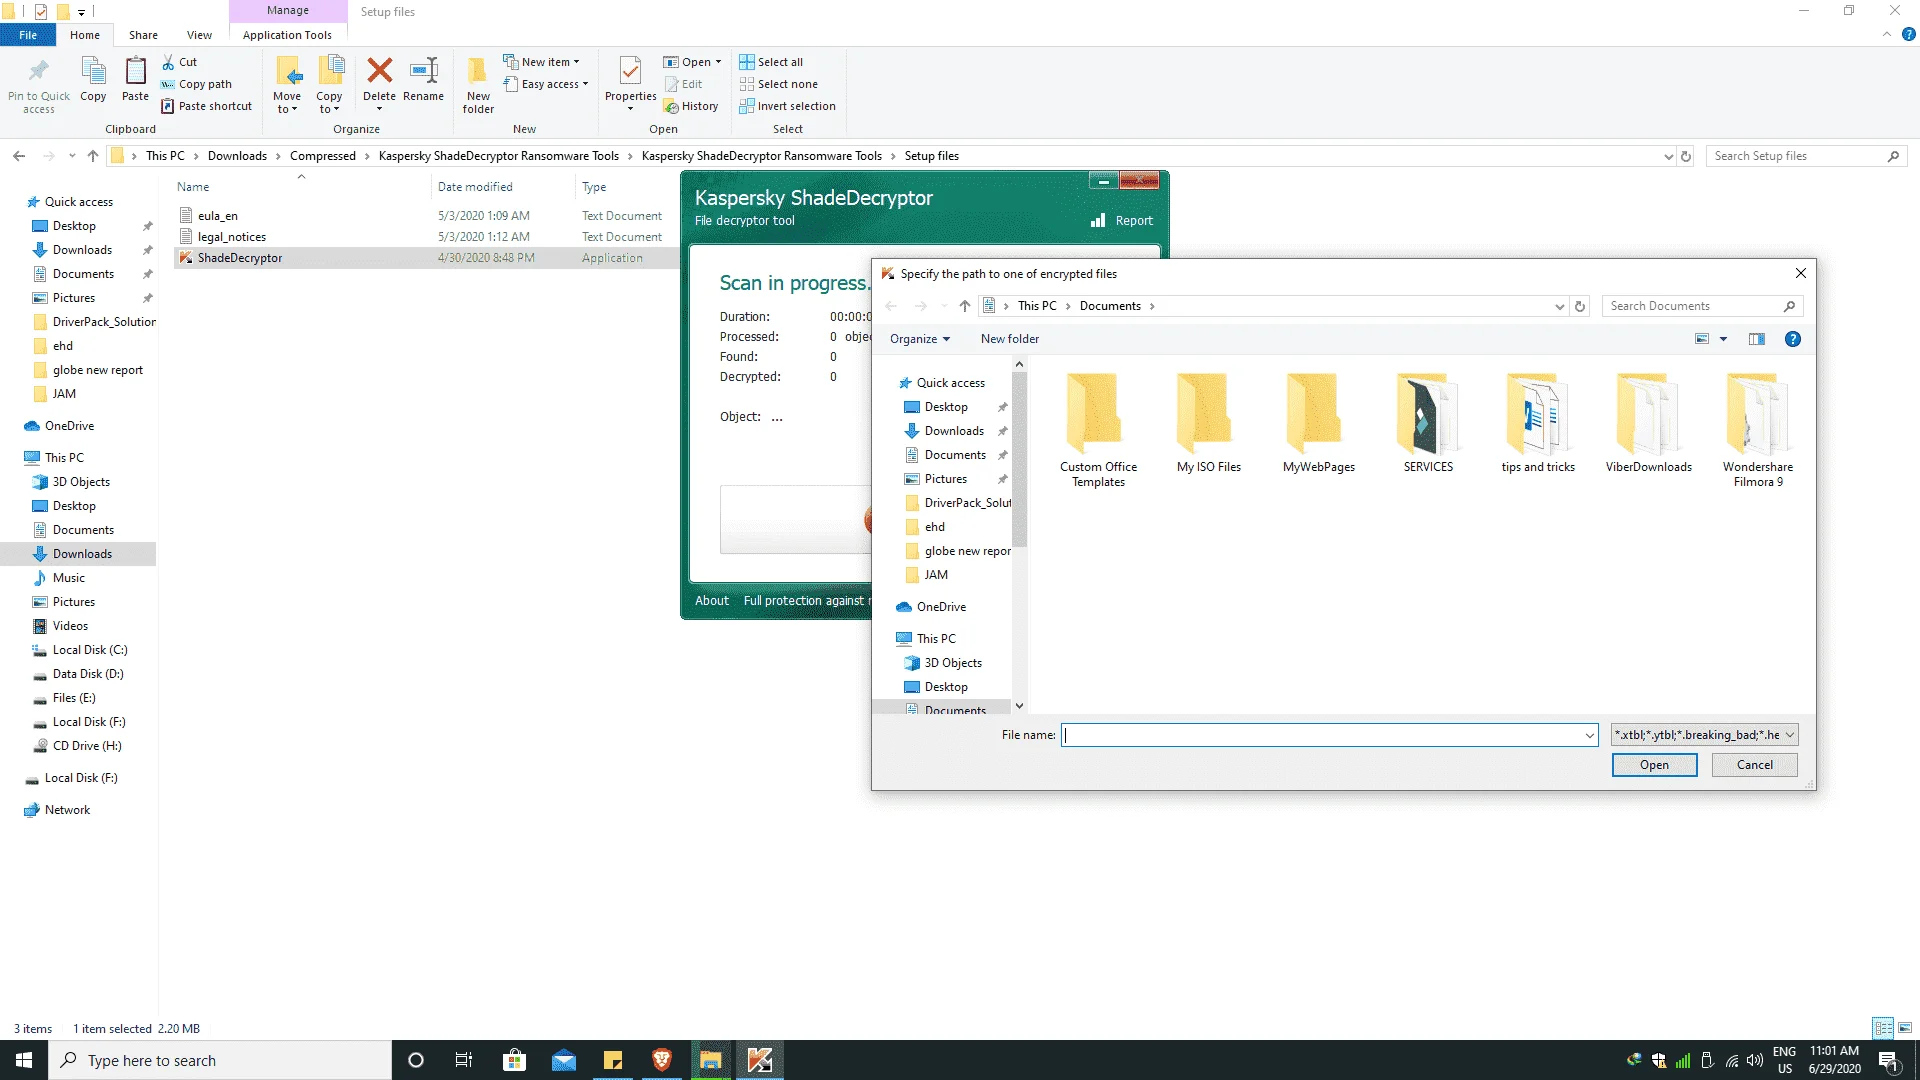This screenshot has width=1920, height=1080.
Task: Sort files by the Name column header
Action: pyautogui.click(x=193, y=187)
